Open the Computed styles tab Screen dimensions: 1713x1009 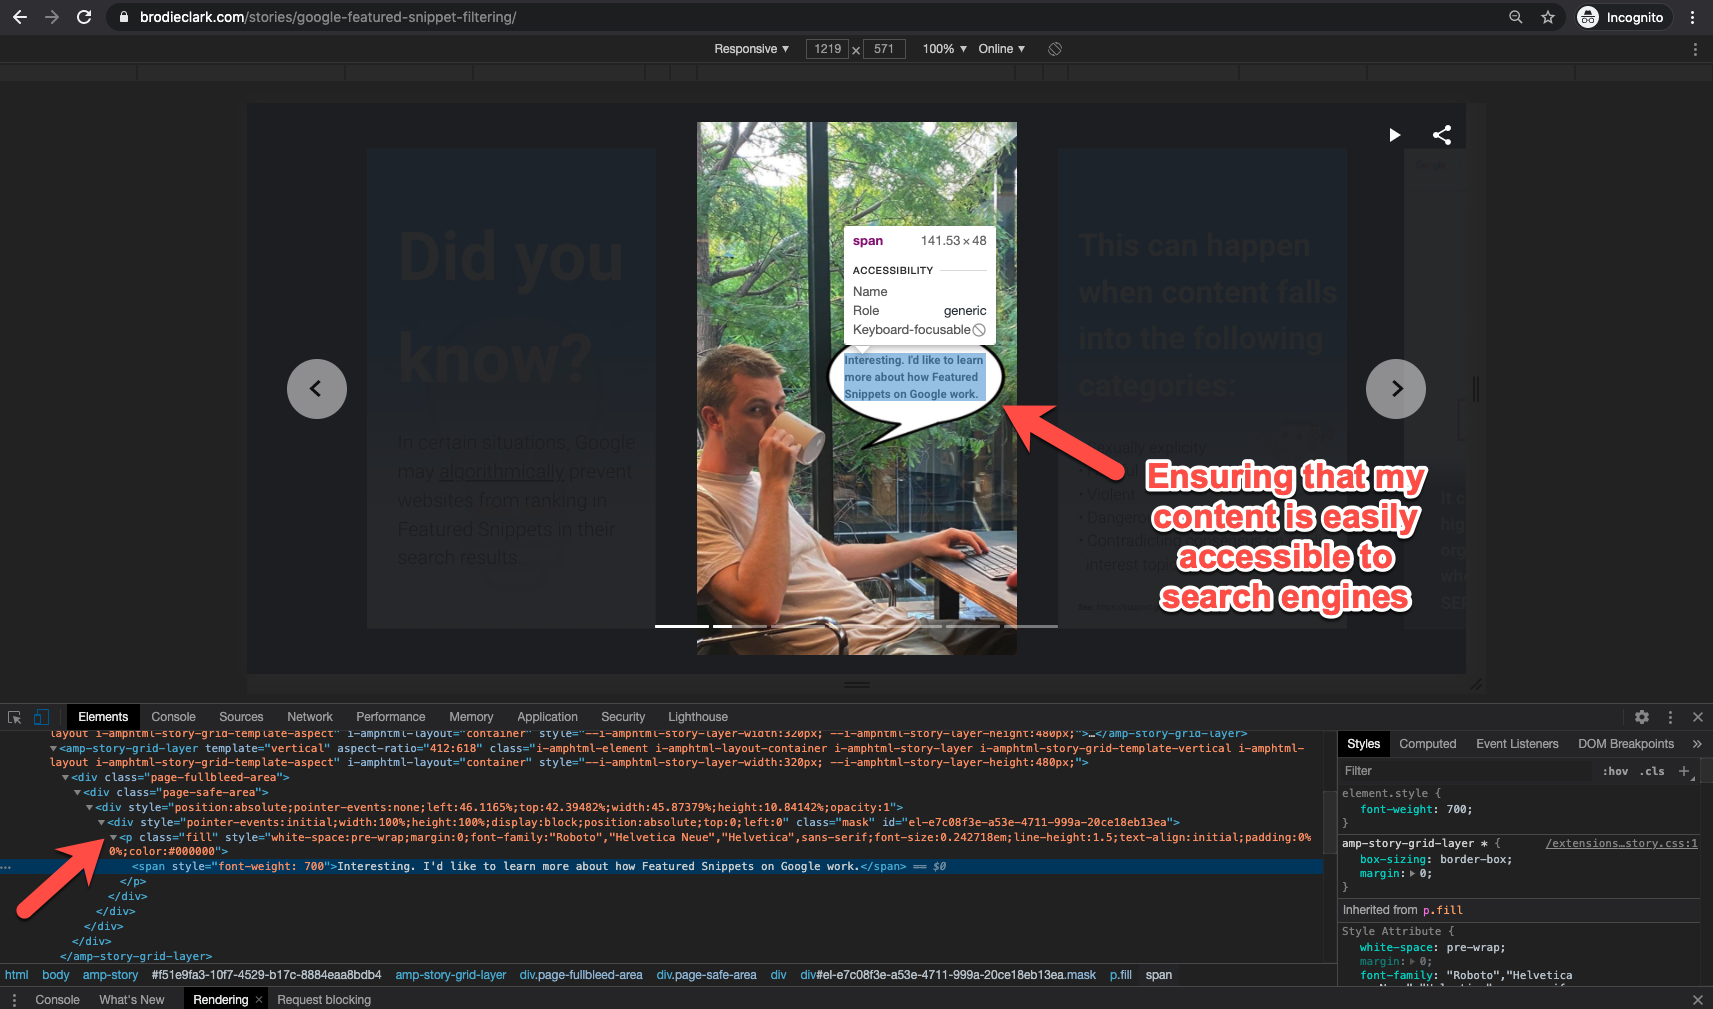1428,743
